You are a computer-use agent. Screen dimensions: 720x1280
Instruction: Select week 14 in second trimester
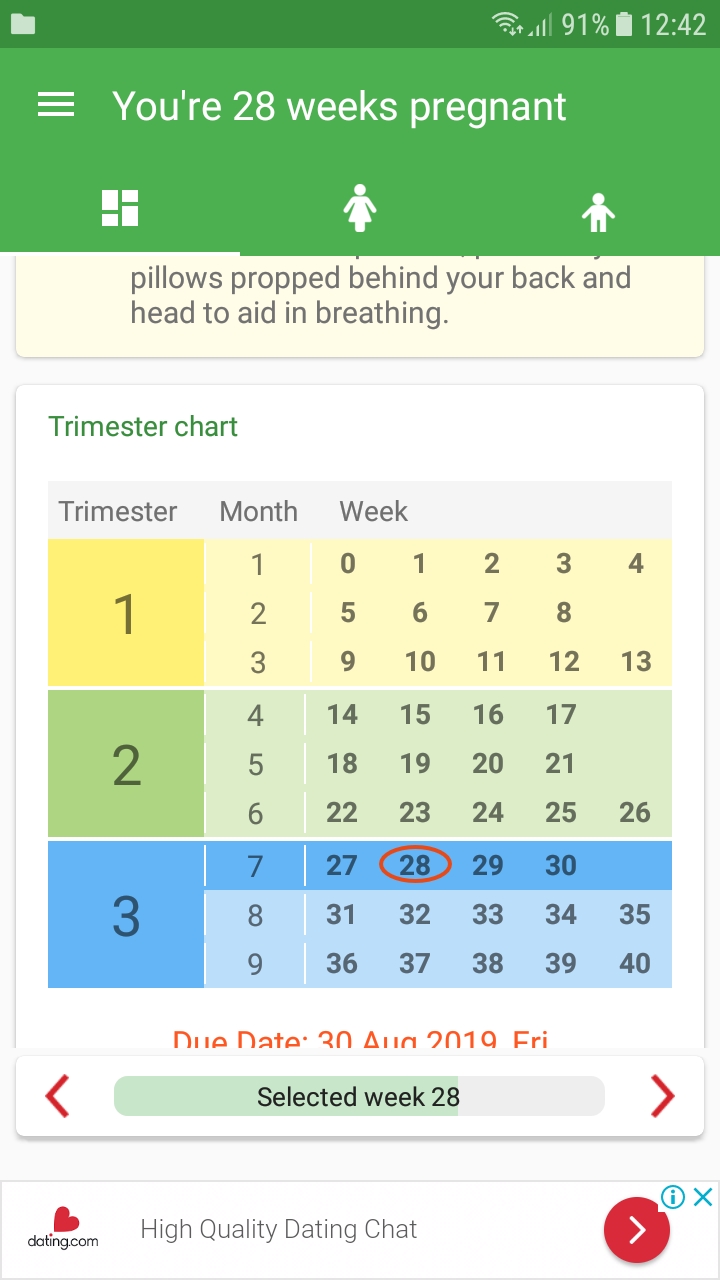tap(342, 714)
